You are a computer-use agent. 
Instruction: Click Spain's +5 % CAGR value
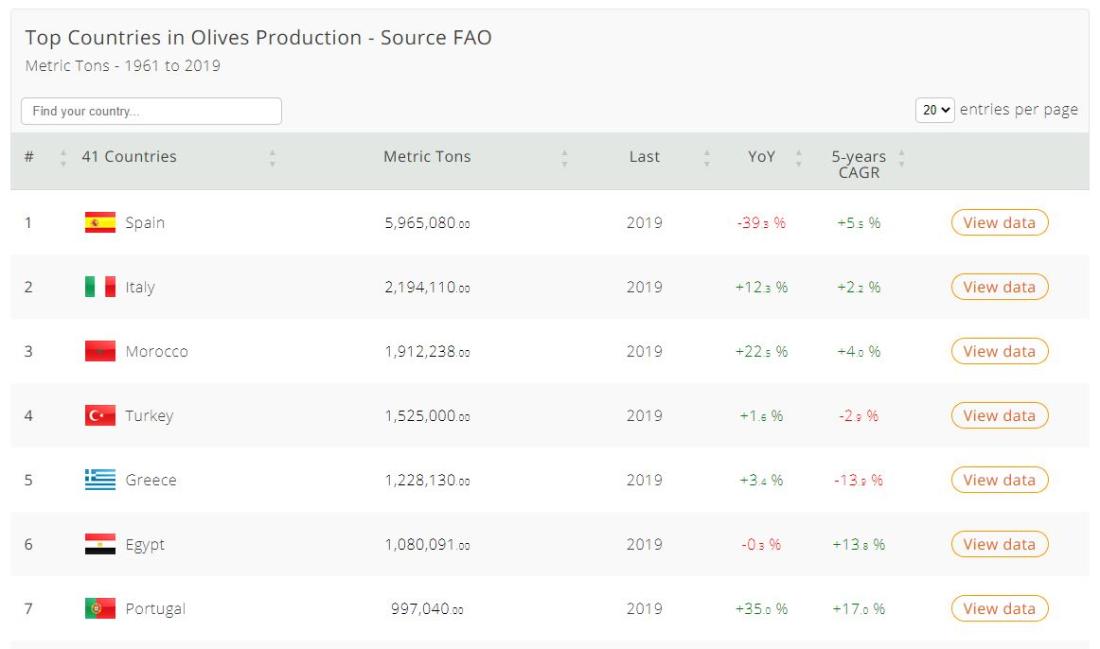point(859,223)
